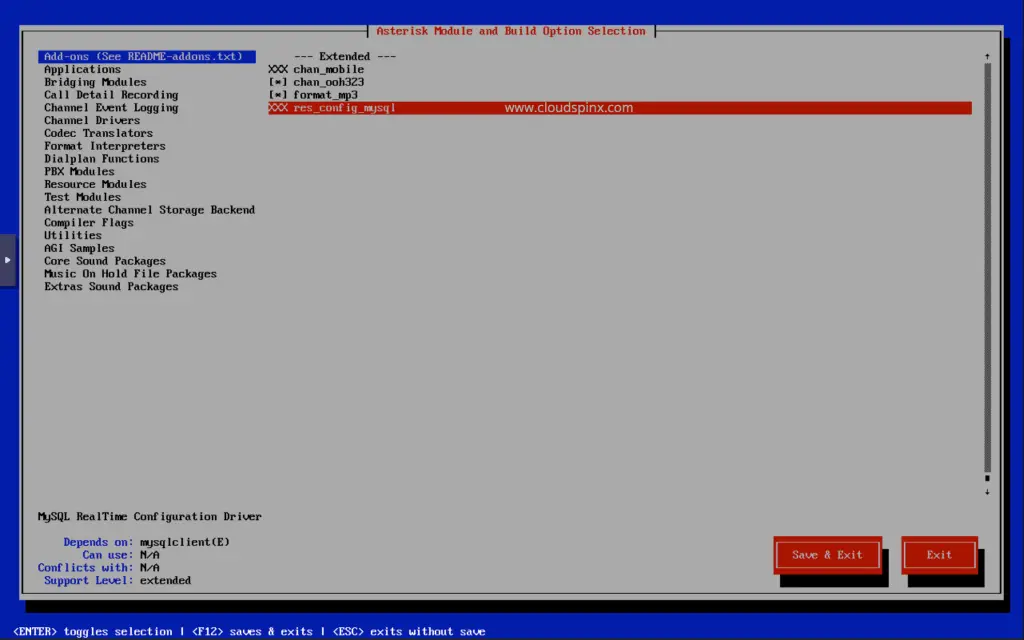Select the Applications category

click(x=81, y=68)
